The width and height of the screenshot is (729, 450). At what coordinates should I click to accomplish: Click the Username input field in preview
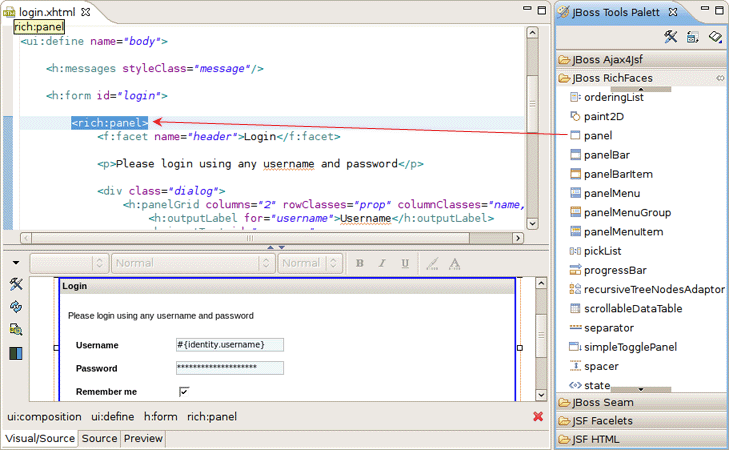230,345
